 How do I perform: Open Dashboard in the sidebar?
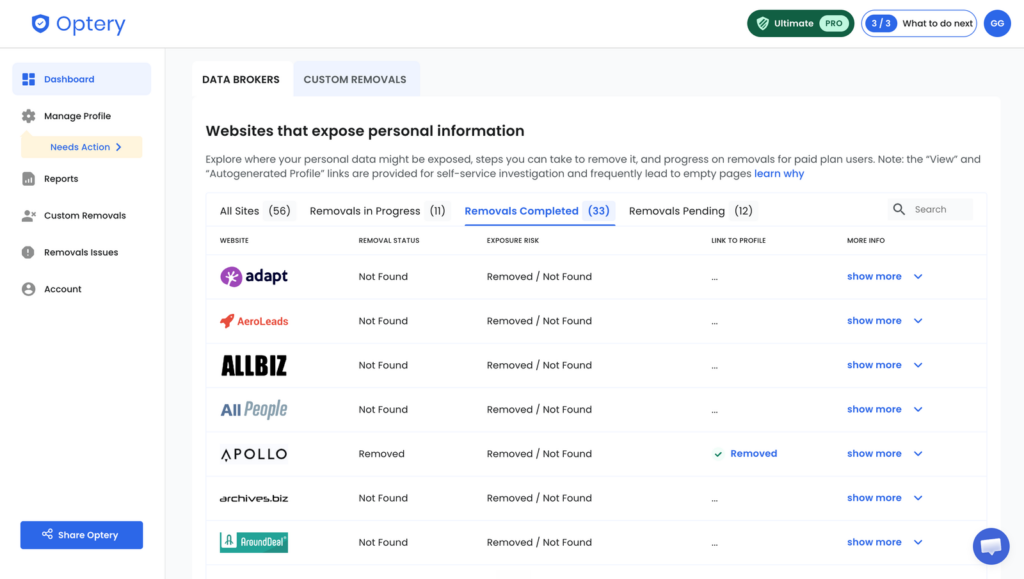coord(82,79)
